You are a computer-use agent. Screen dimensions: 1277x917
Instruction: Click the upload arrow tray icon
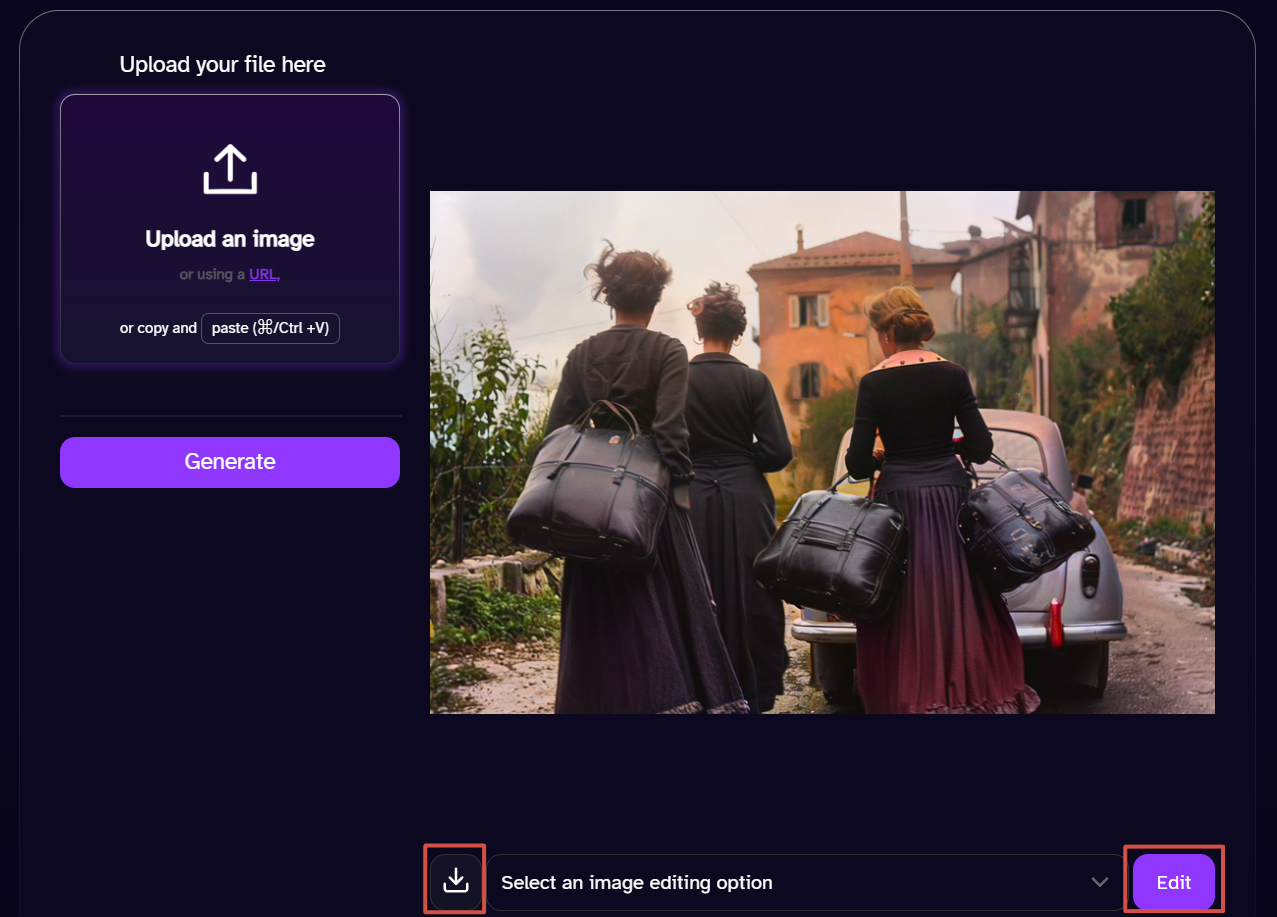tap(230, 169)
